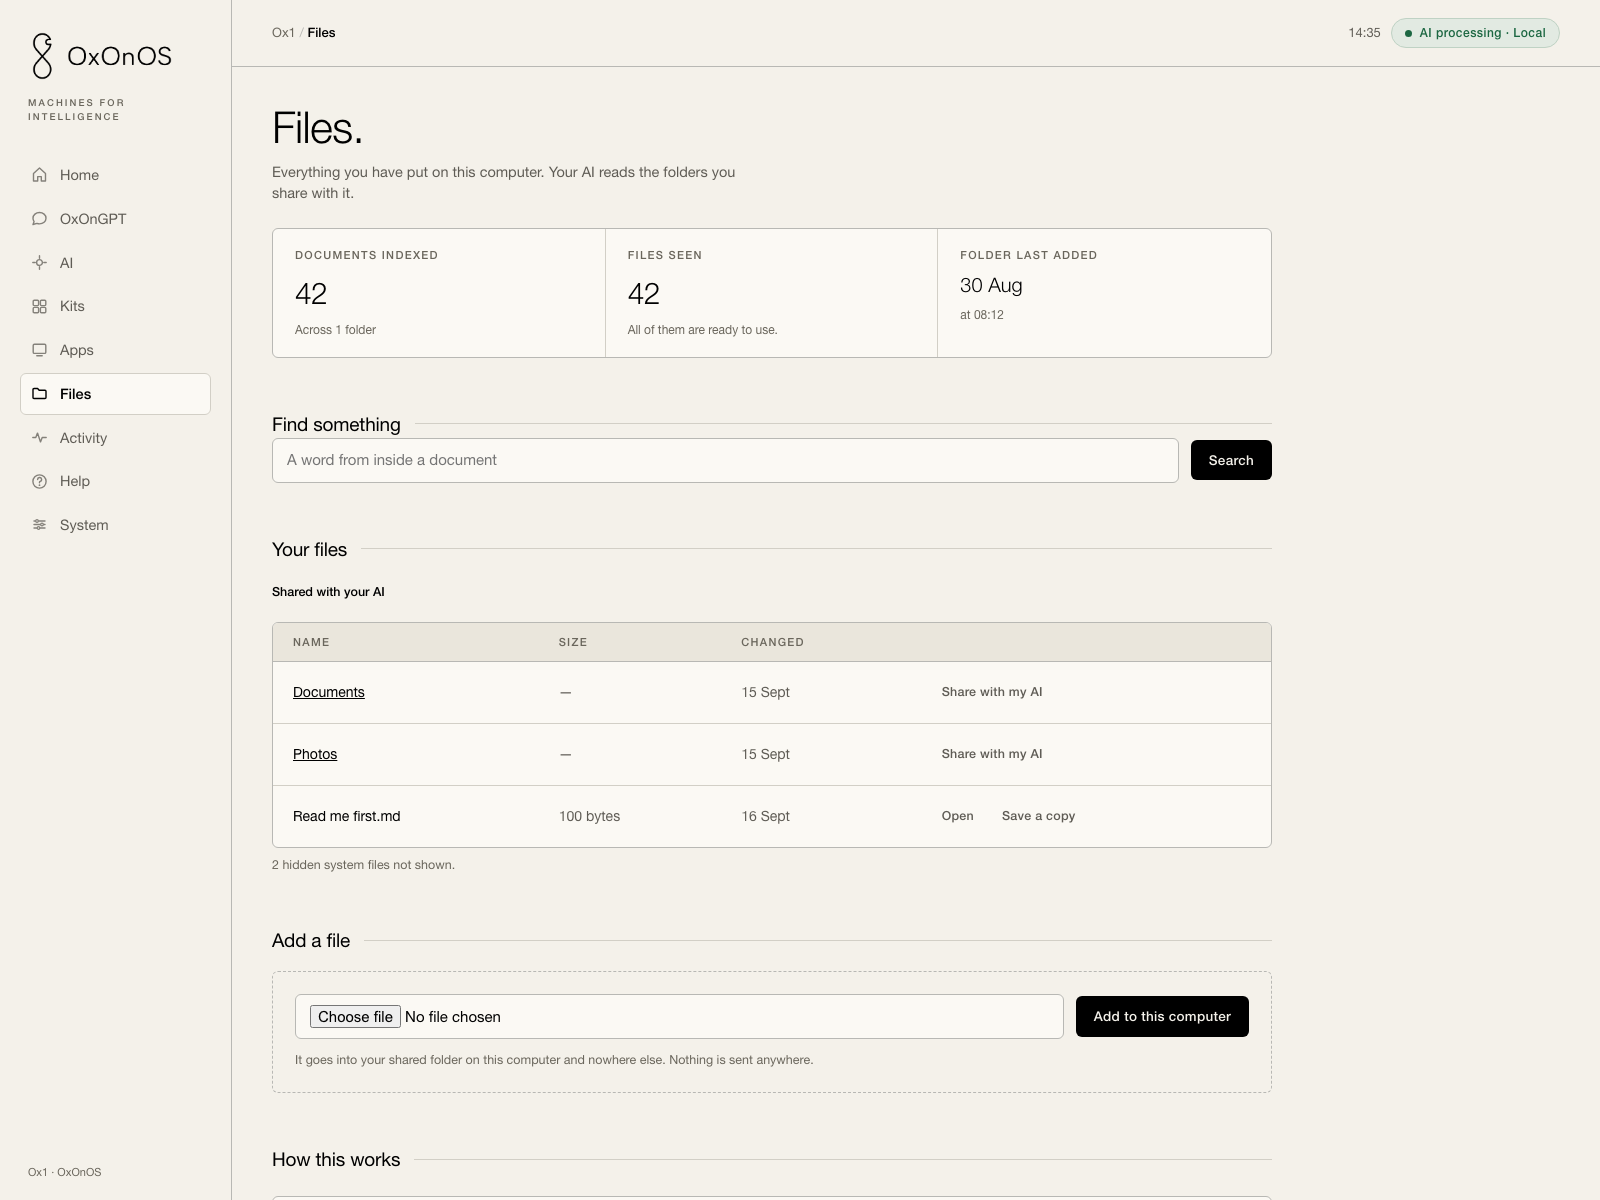1600x1200 pixels.
Task: Click the 100 bytes size value
Action: 589,816
